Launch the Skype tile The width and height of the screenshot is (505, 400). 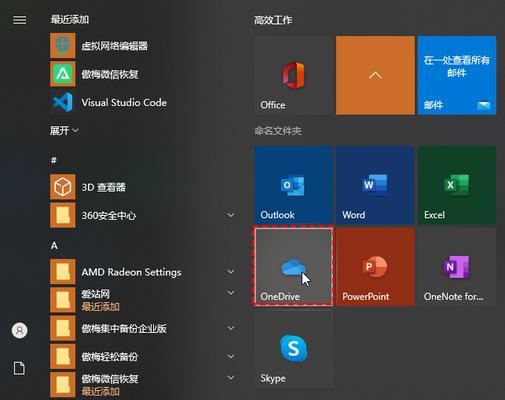tap(293, 348)
